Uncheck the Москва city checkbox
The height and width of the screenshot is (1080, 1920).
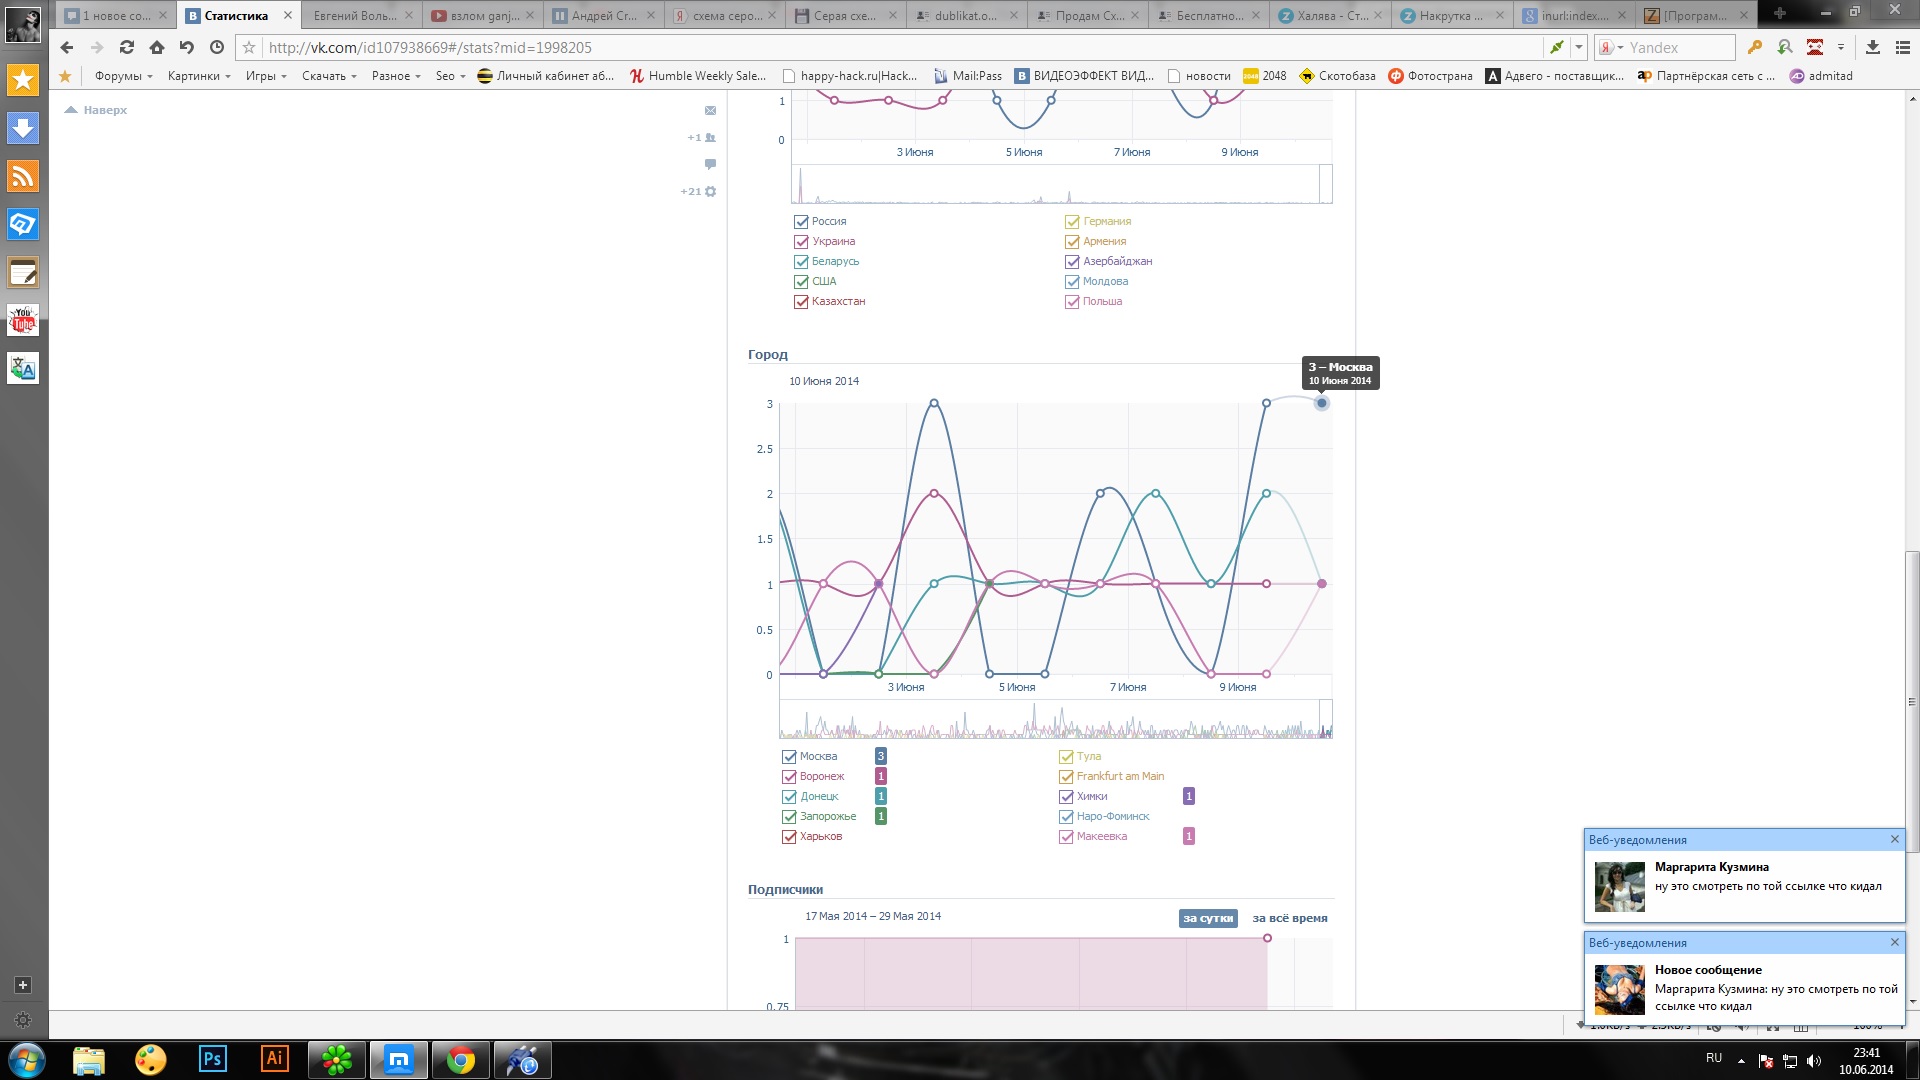click(x=789, y=757)
